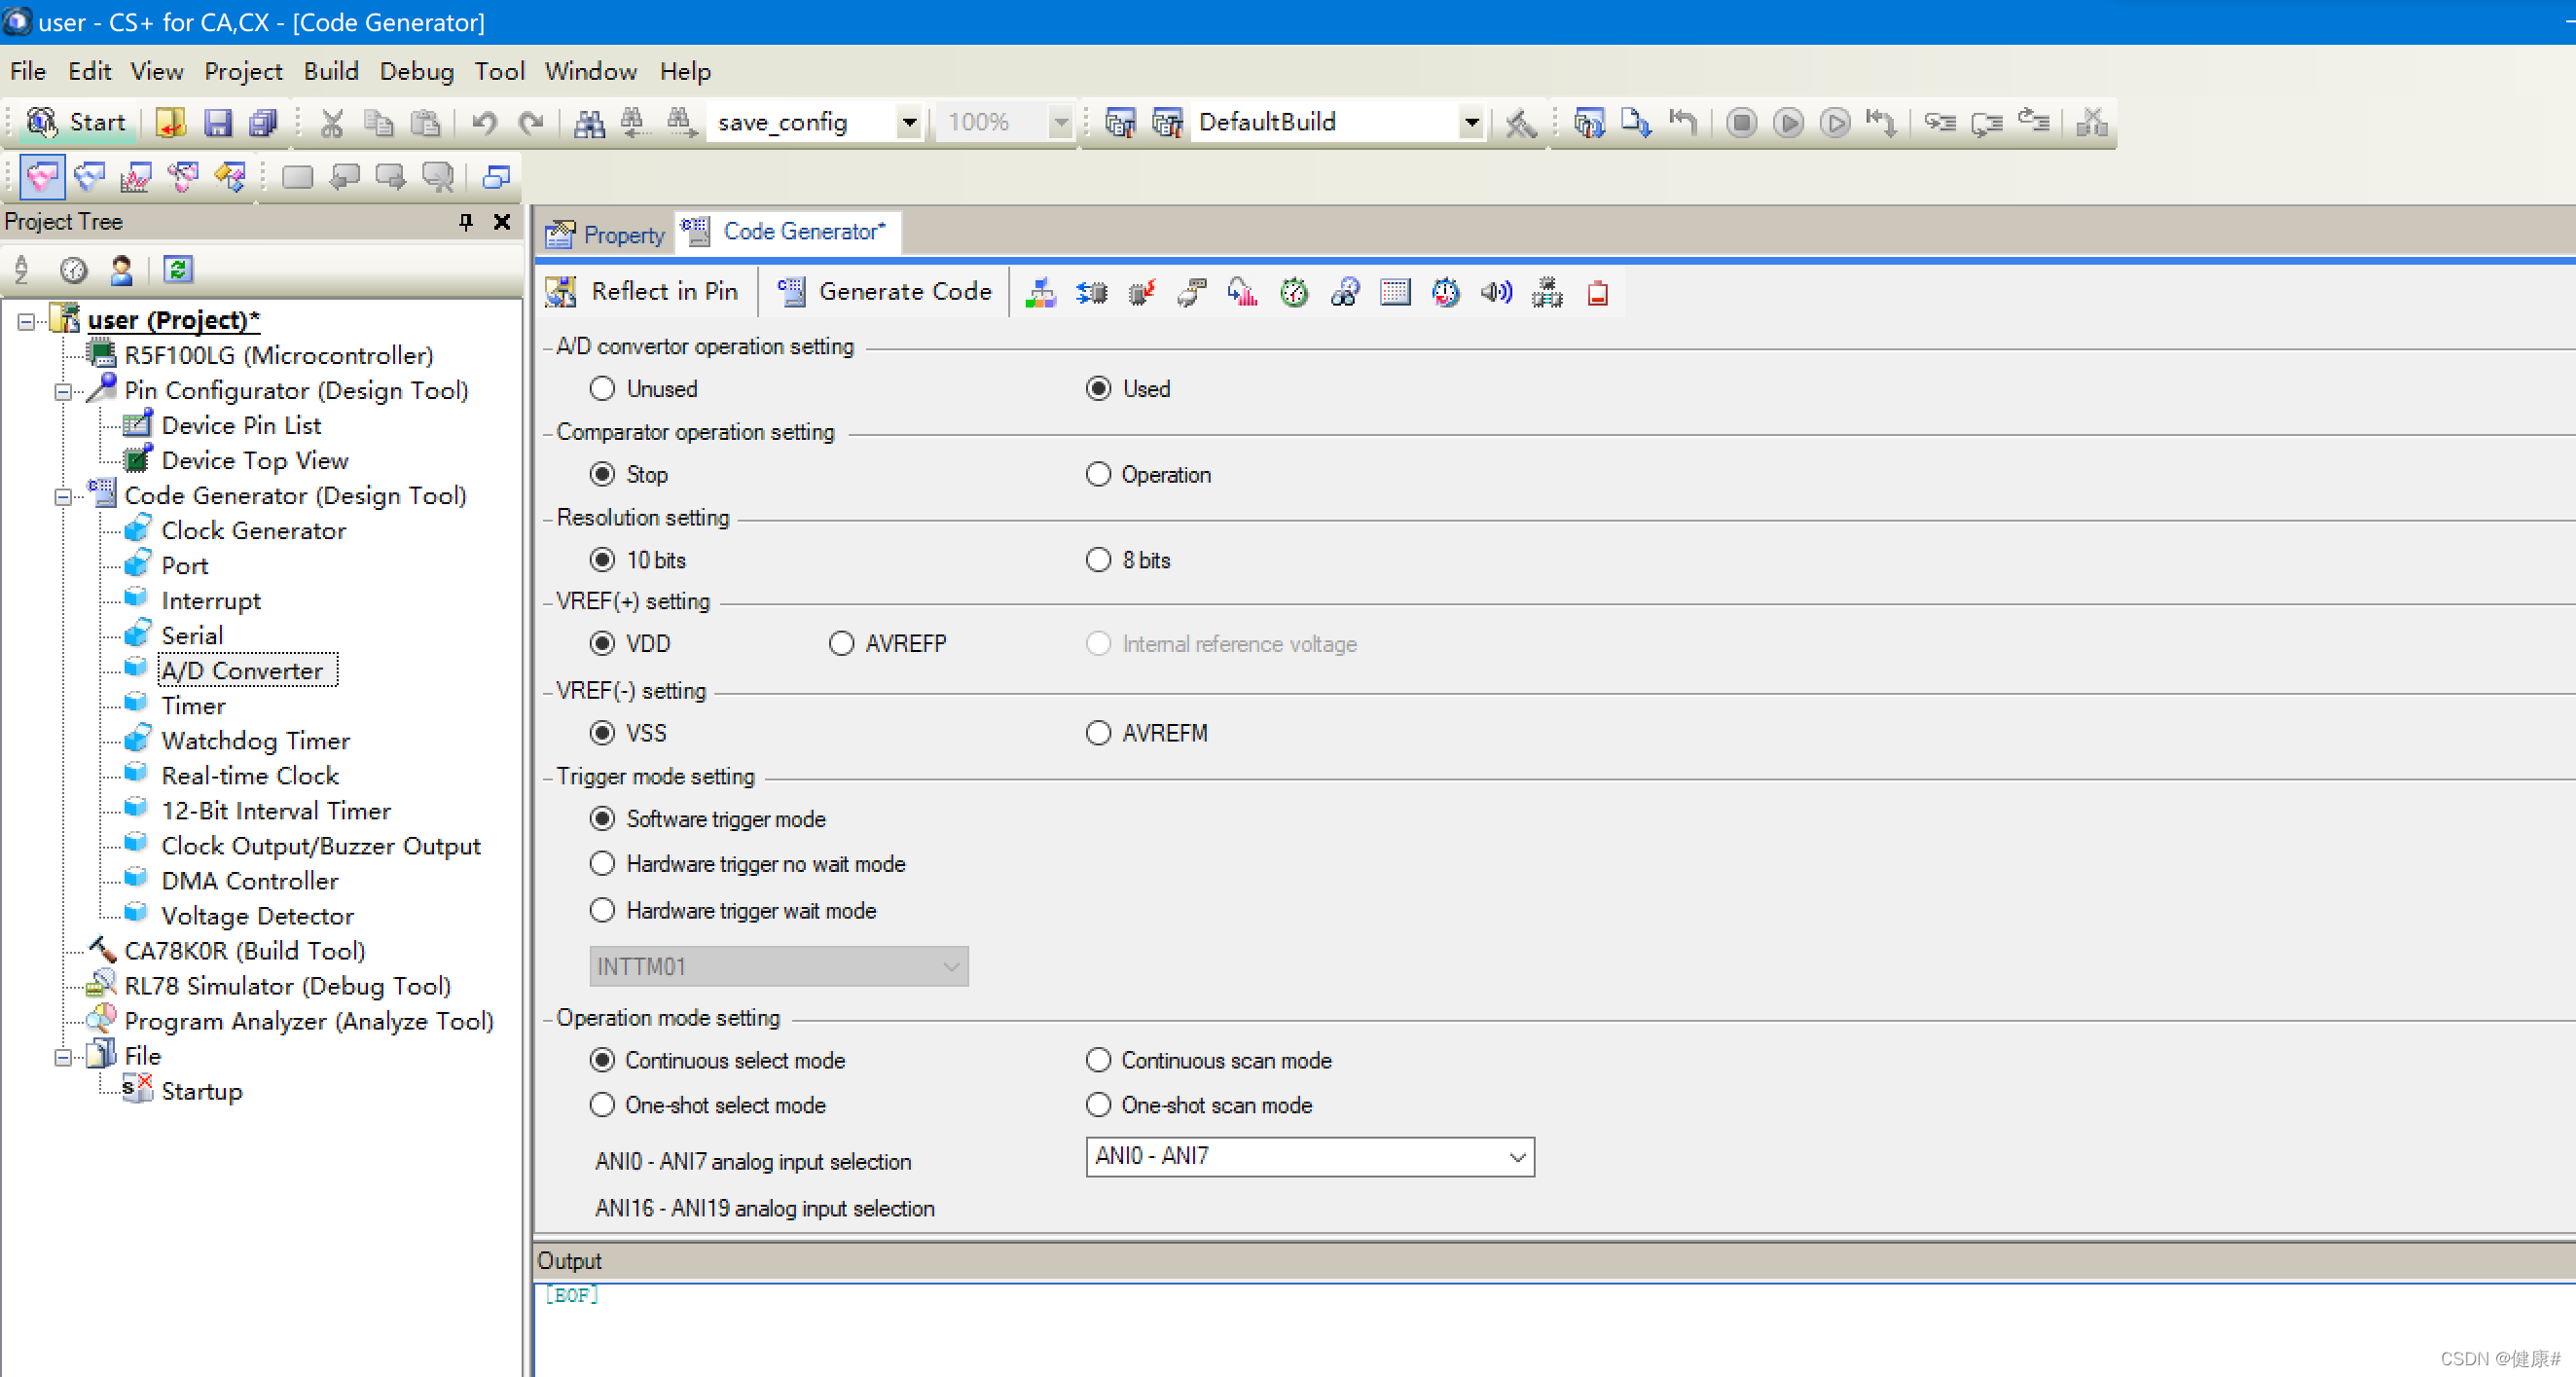Screen dimensions: 2576x1377
Task: Open the ANI0 - ANI7 input dropdown
Action: pyautogui.click(x=1516, y=1157)
